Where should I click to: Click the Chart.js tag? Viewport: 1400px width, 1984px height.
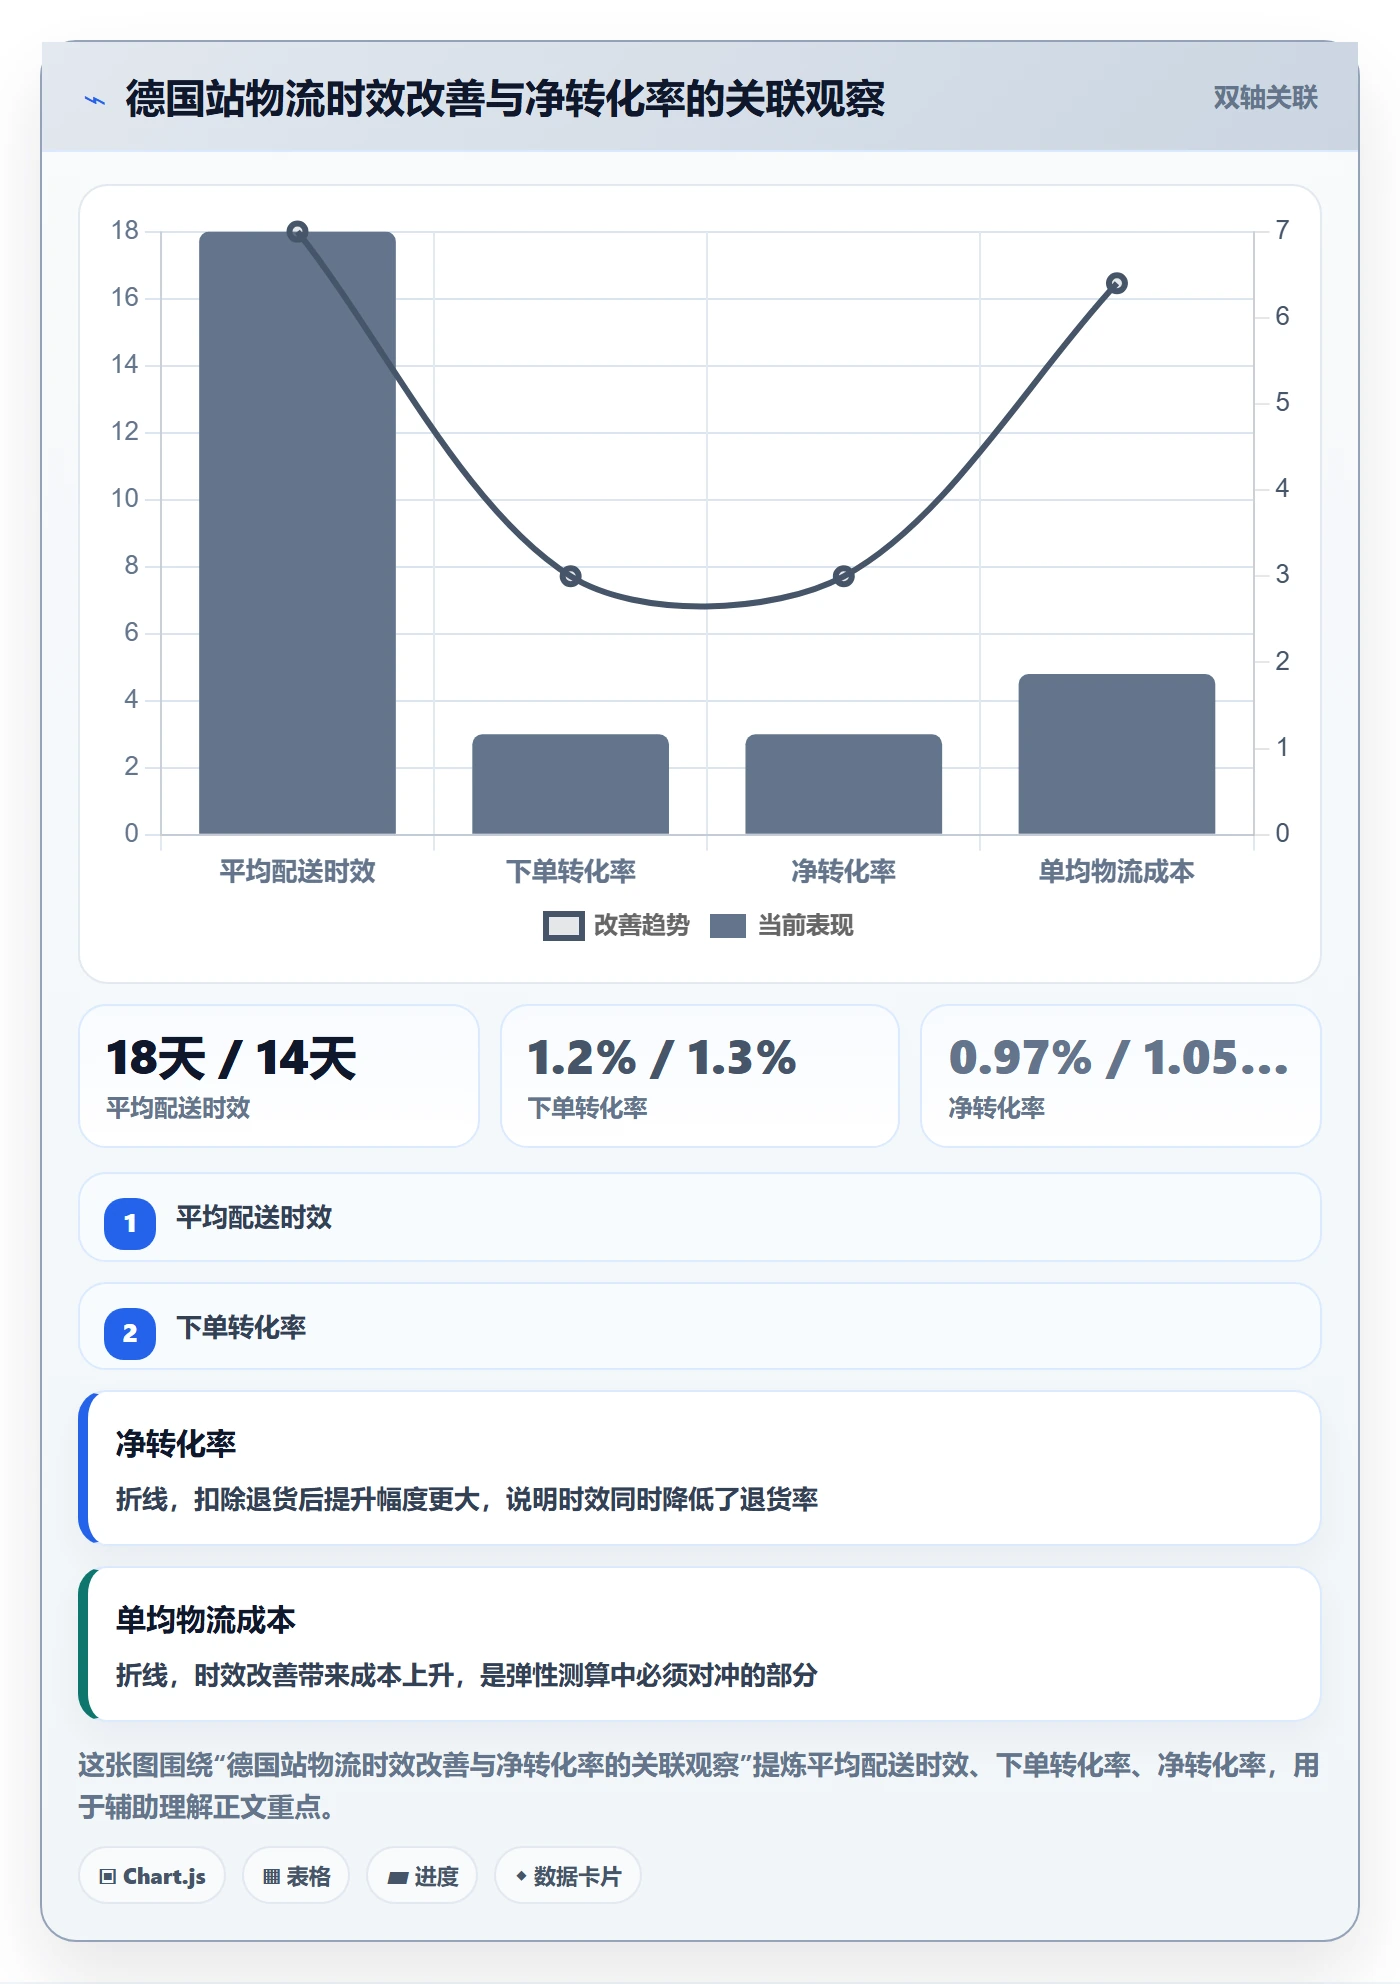pyautogui.click(x=152, y=1876)
